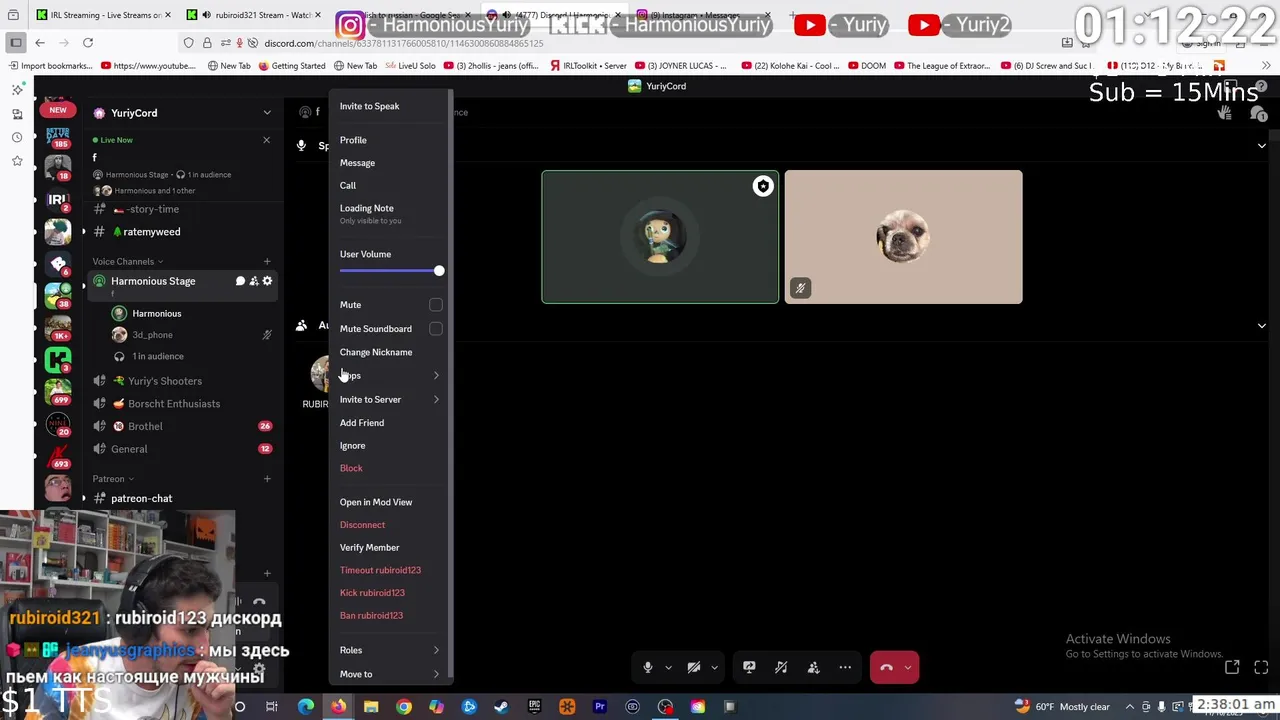Collapse the Voice Channels category
Screen dimensions: 1280x720
coord(126,262)
